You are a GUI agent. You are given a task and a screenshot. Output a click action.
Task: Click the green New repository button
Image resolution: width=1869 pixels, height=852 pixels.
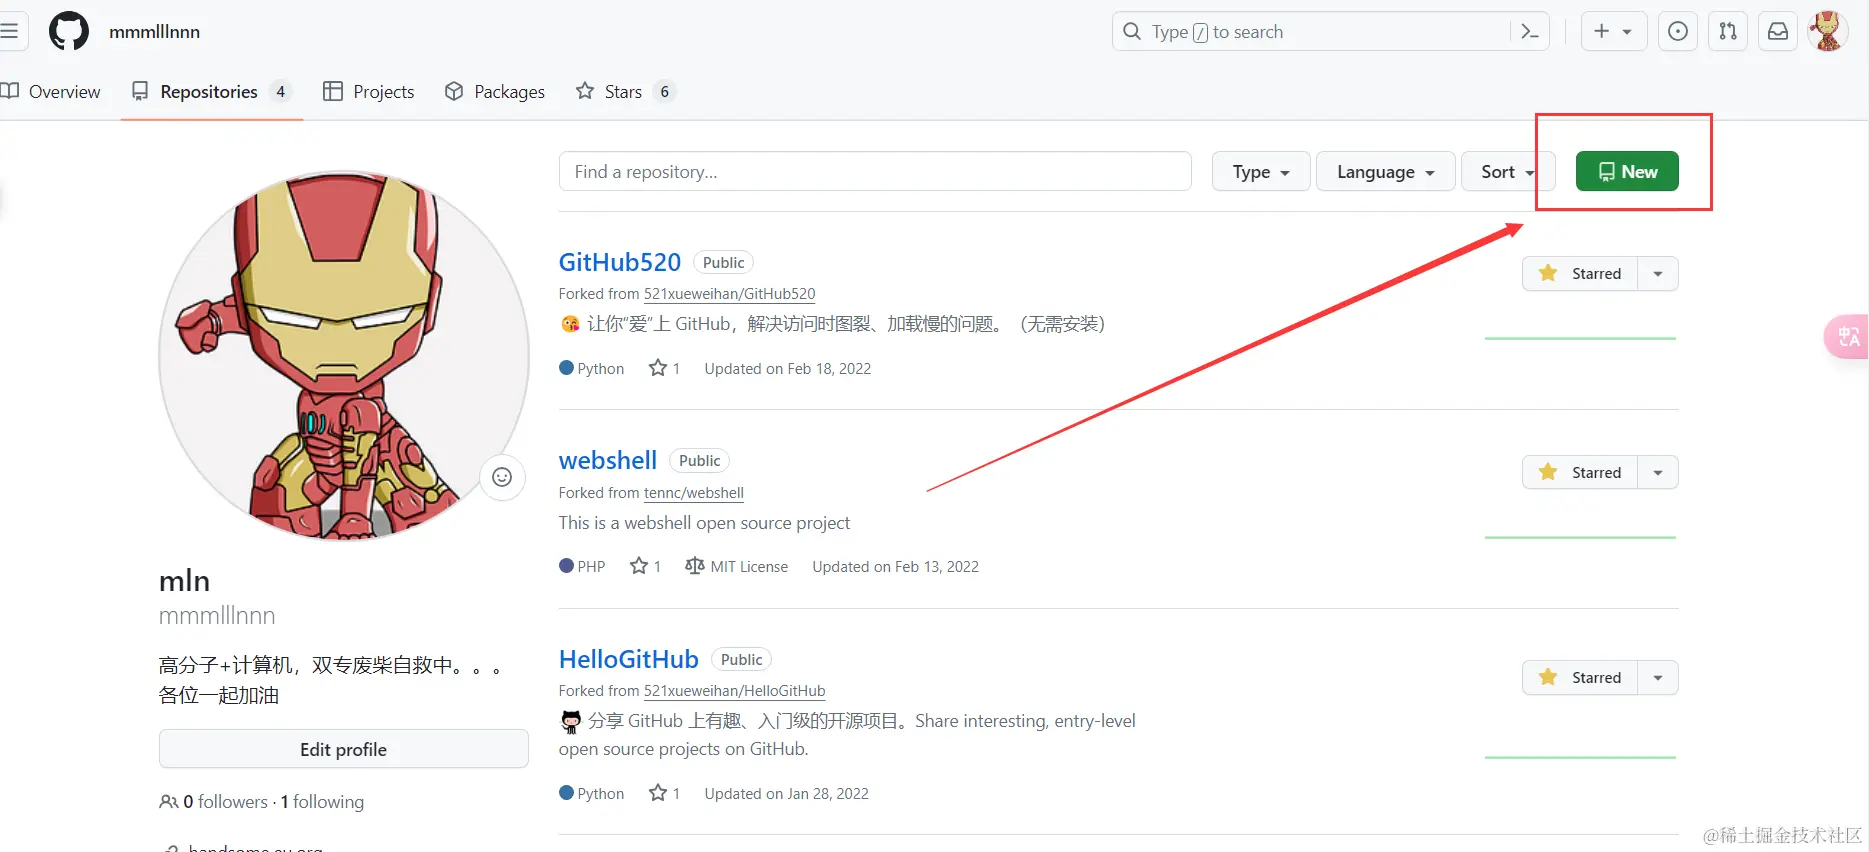point(1627,172)
